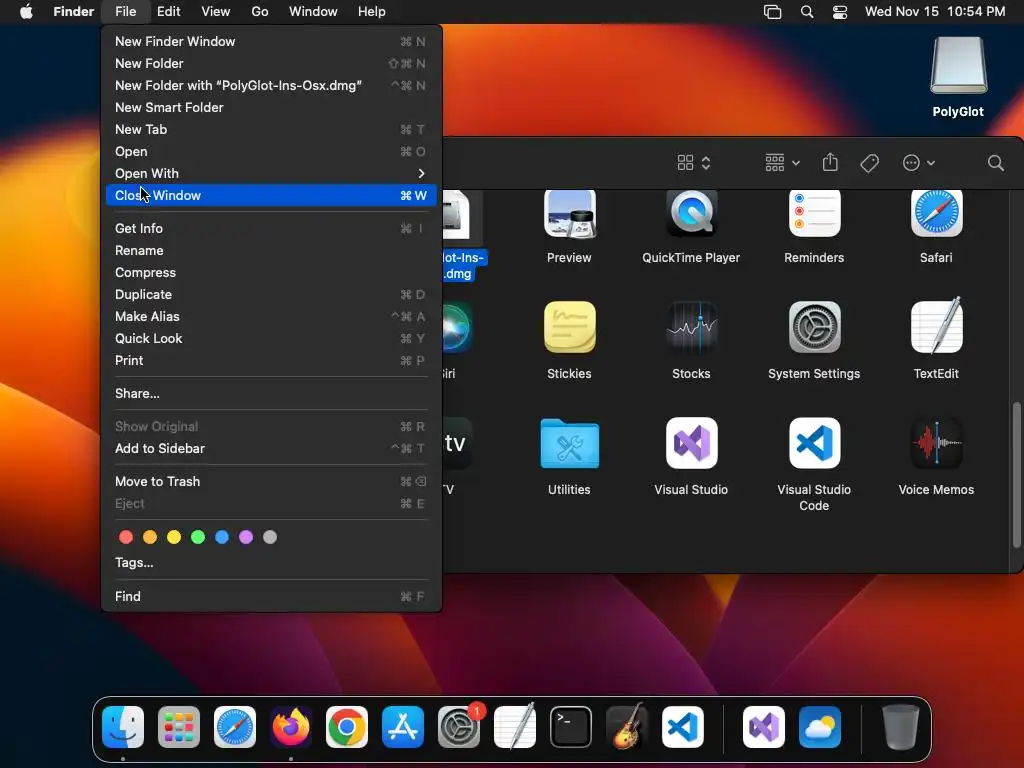Click the Finder window search icon
Viewport: 1024px width, 768px height.
point(995,163)
